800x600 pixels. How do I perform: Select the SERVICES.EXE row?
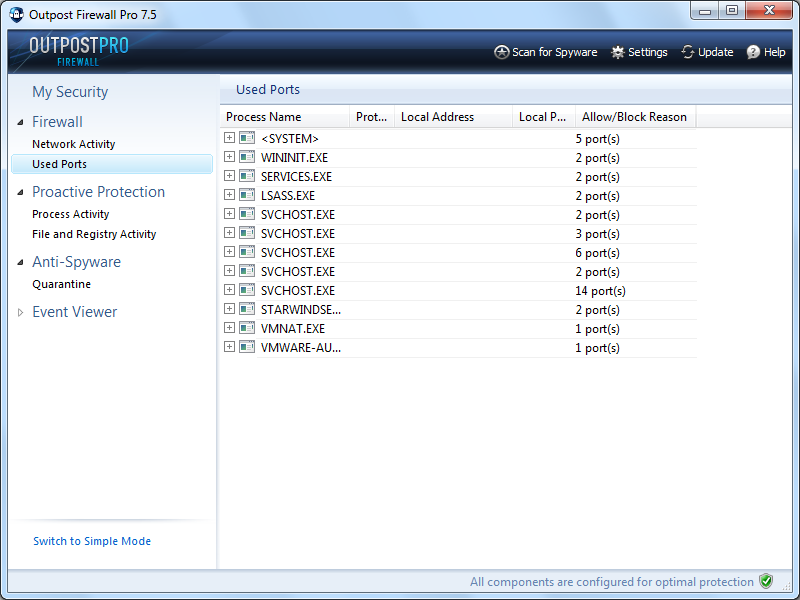tap(296, 177)
